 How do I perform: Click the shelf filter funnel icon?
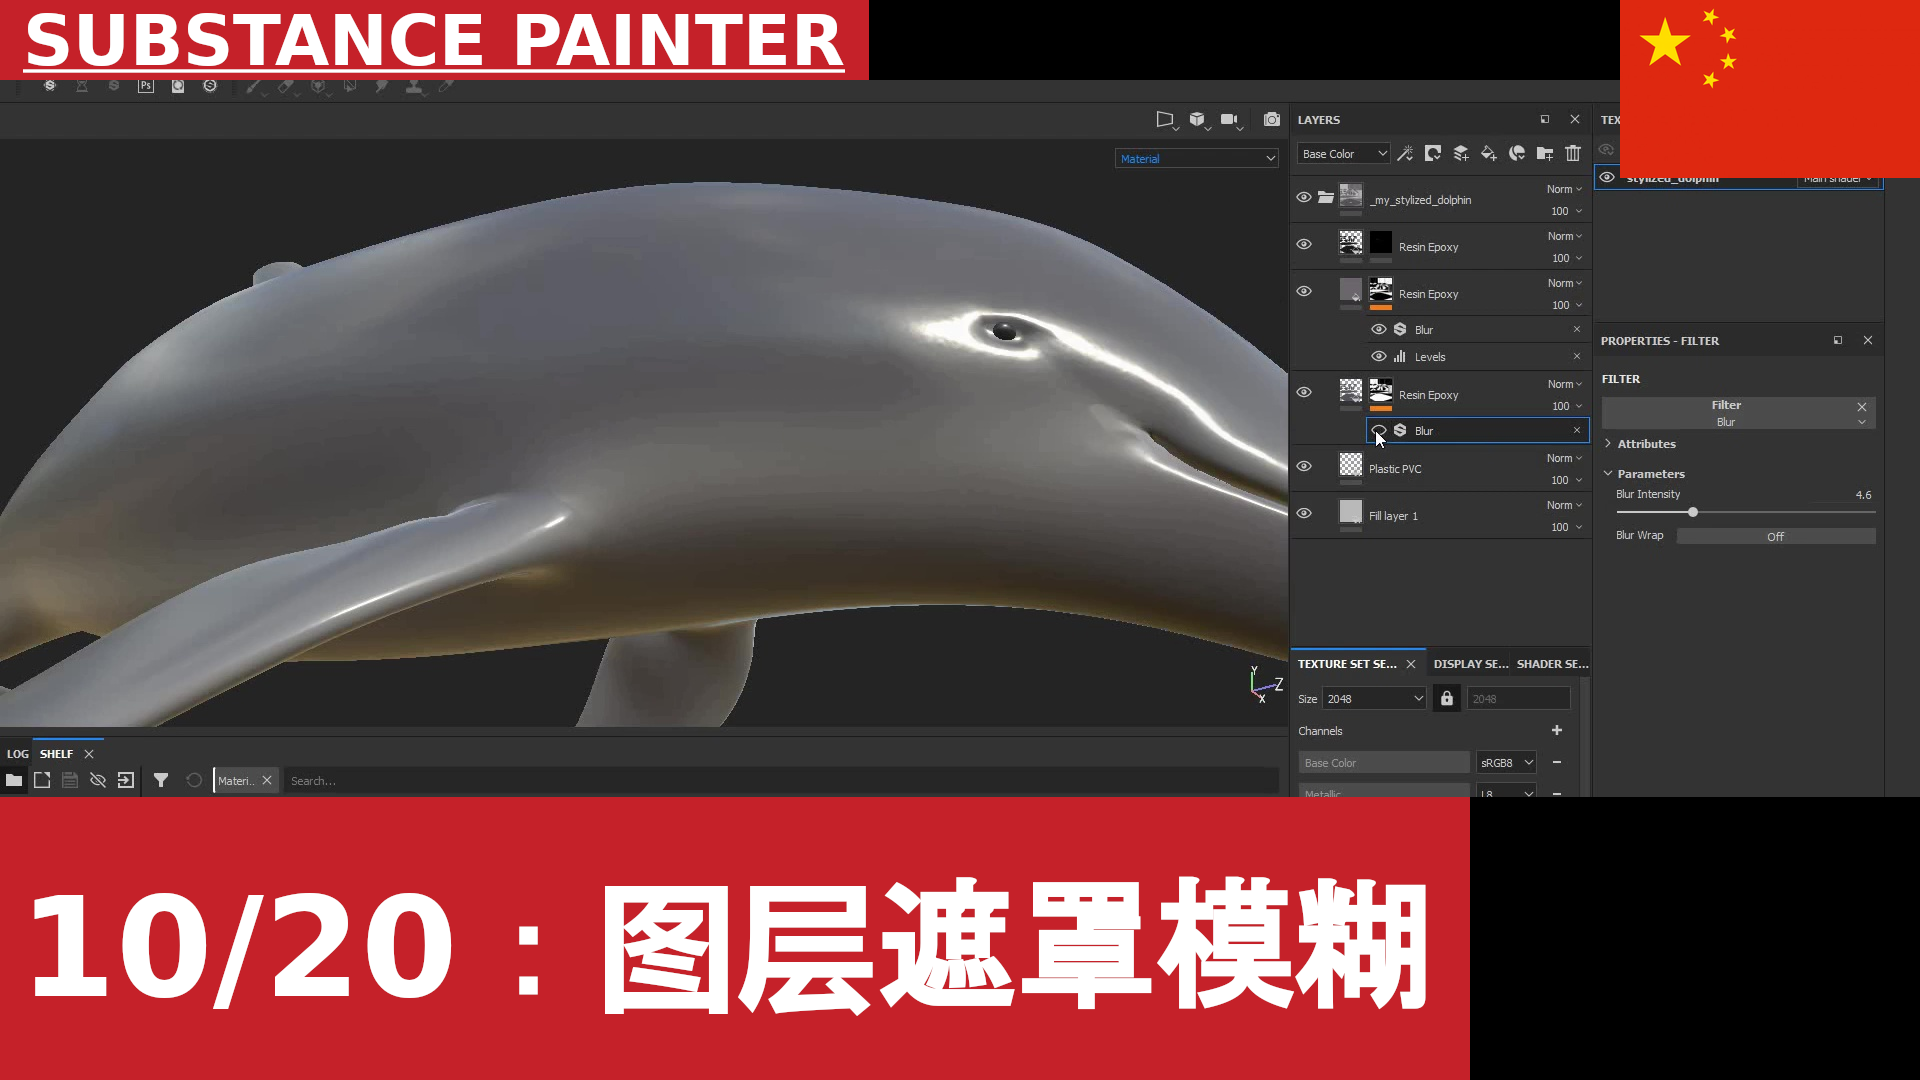tap(161, 780)
